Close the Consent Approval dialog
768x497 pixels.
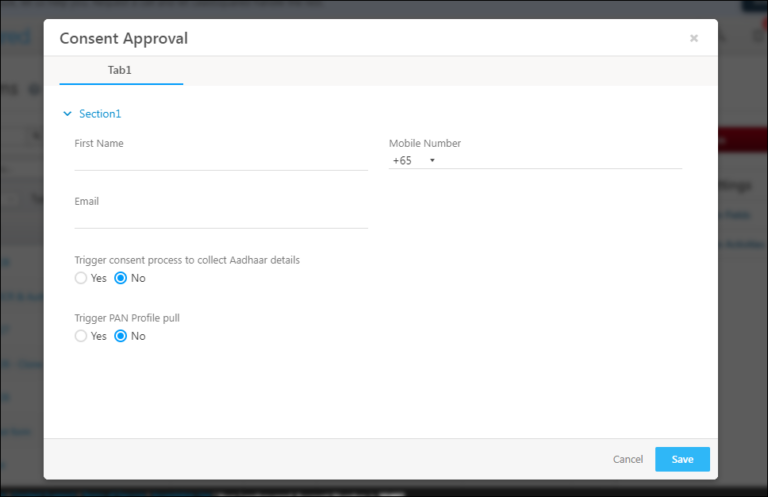693,39
